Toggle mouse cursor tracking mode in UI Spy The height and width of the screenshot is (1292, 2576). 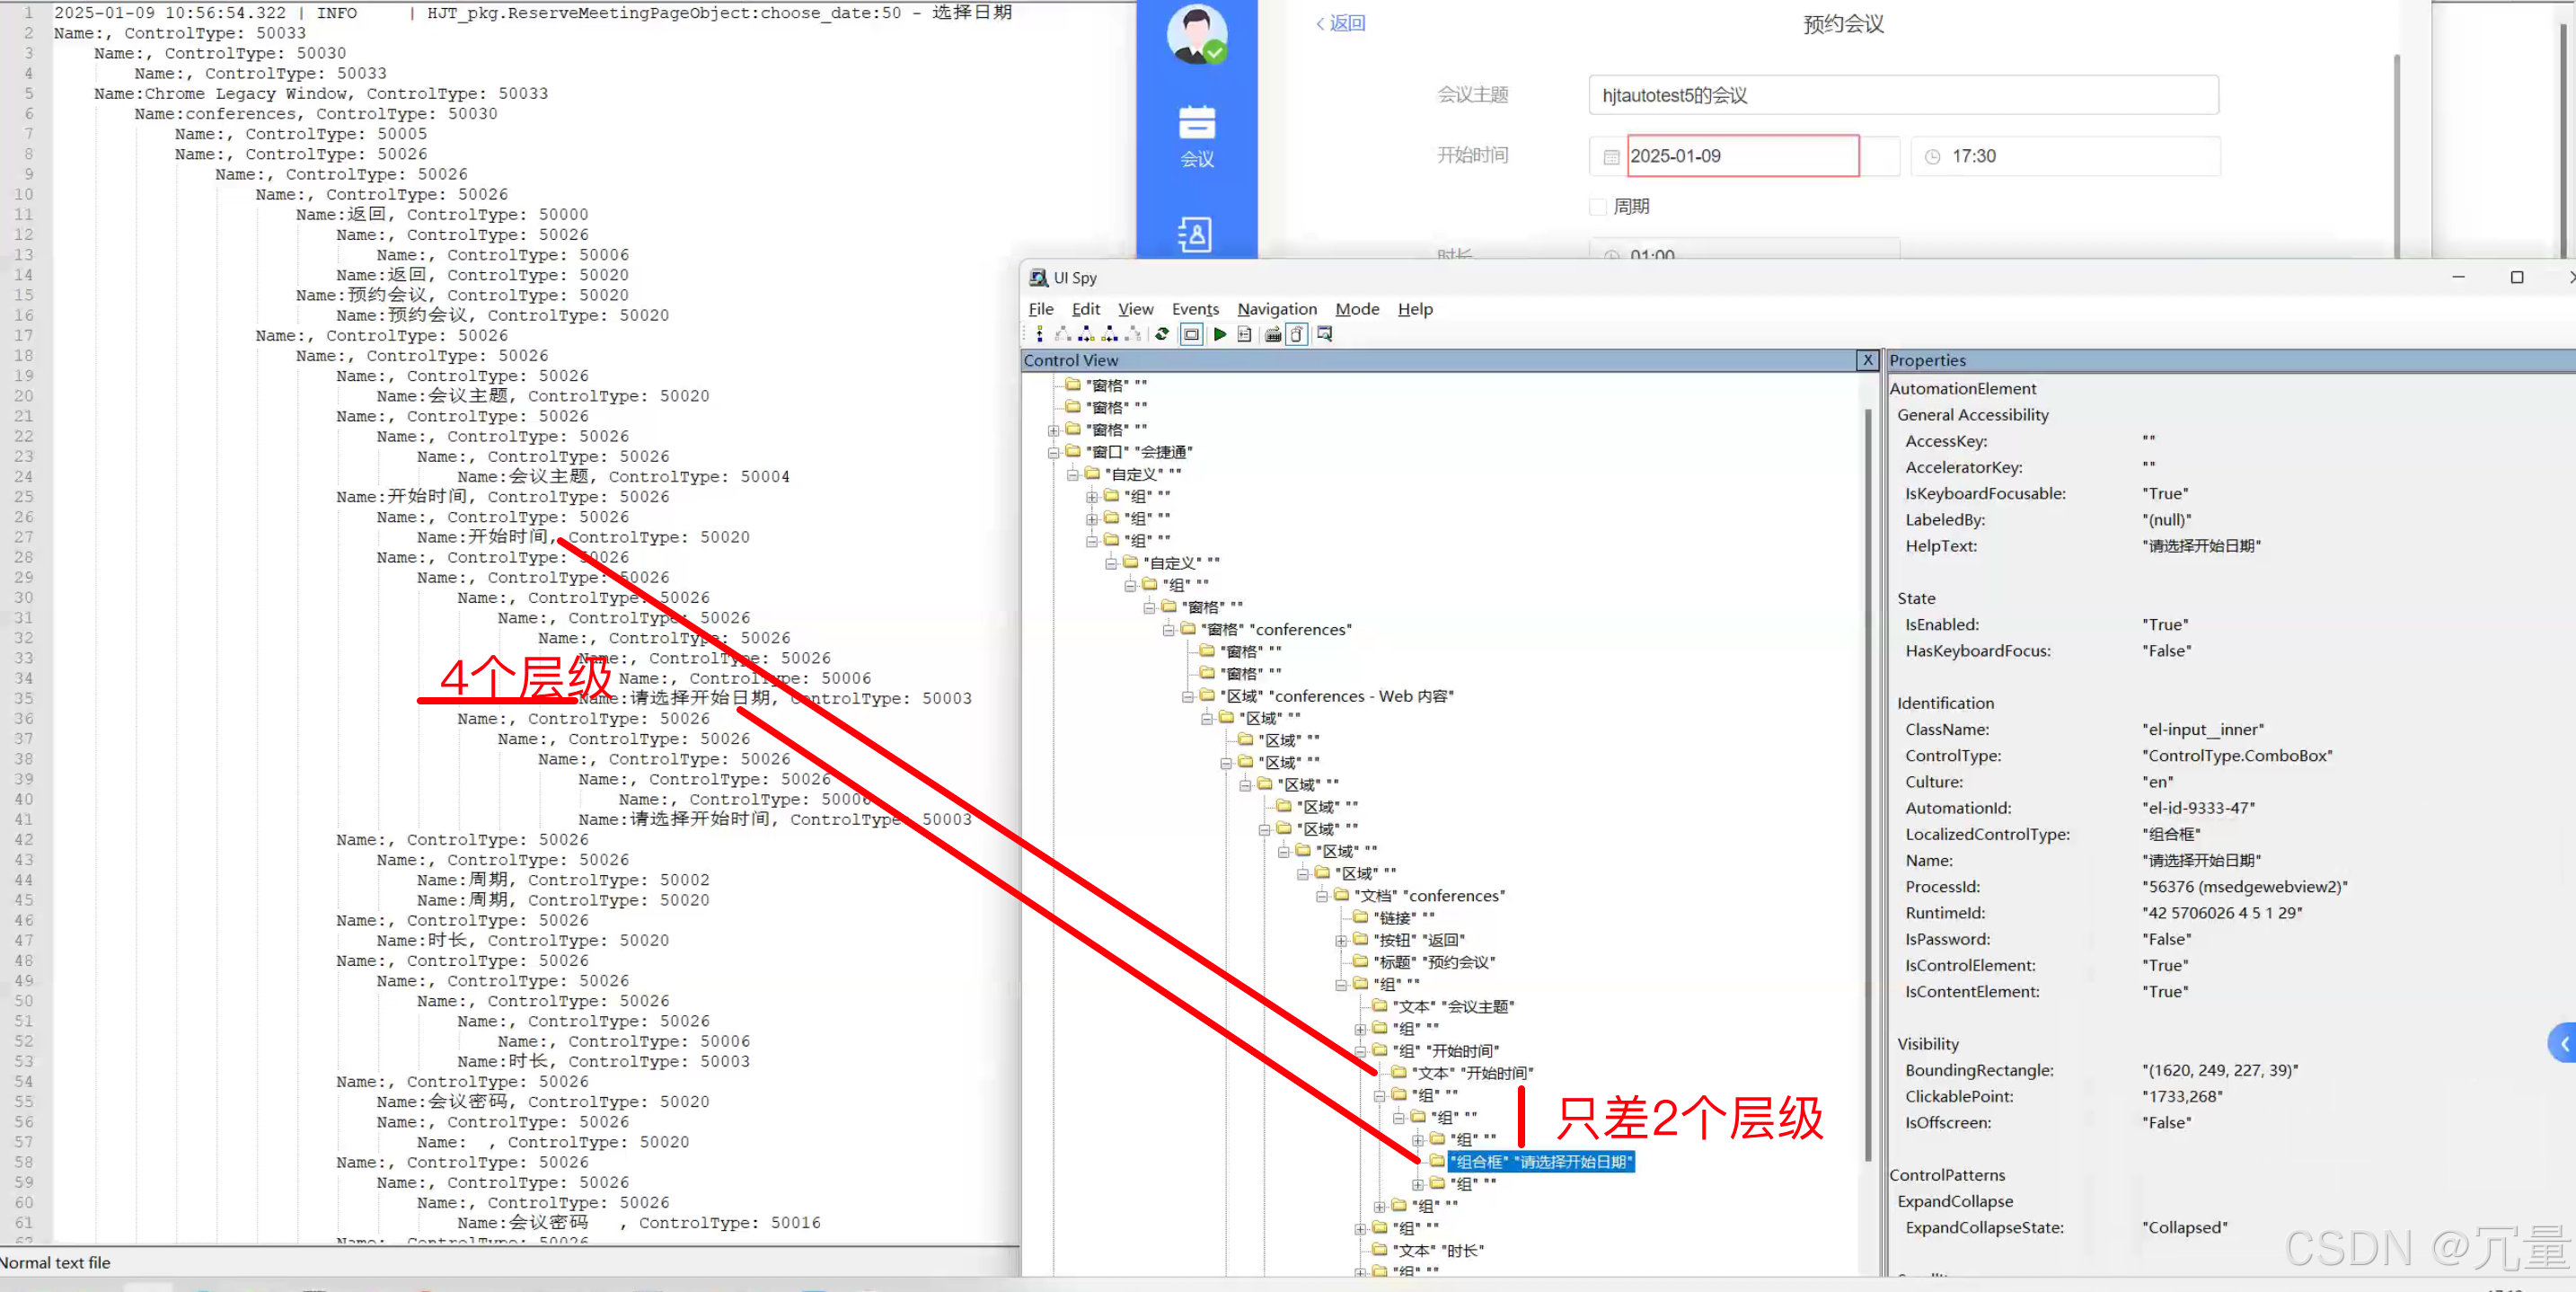[x=1296, y=334]
